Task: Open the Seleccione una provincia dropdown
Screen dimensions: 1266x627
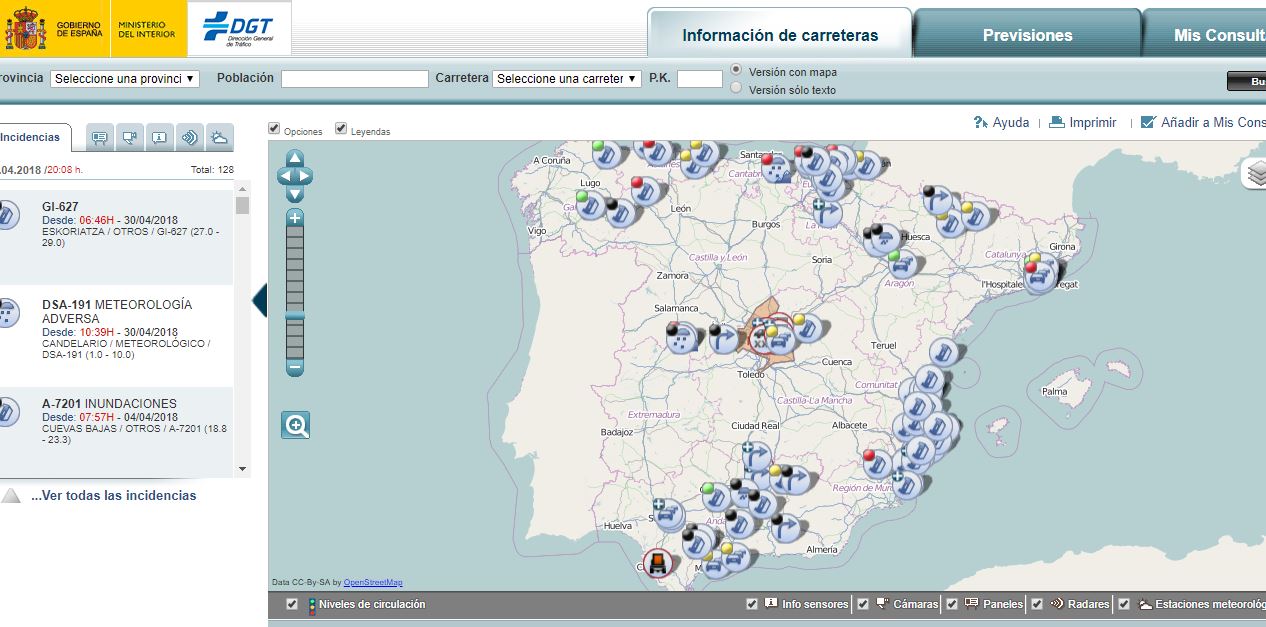Action: 124,78
